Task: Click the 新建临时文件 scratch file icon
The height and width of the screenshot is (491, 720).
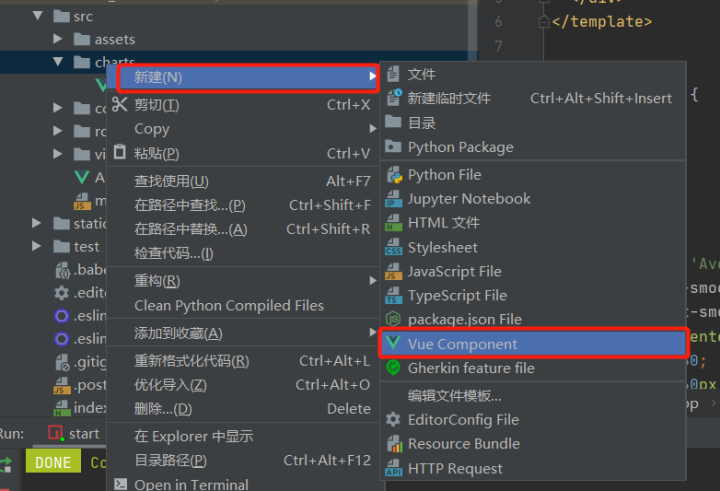Action: 394,97
